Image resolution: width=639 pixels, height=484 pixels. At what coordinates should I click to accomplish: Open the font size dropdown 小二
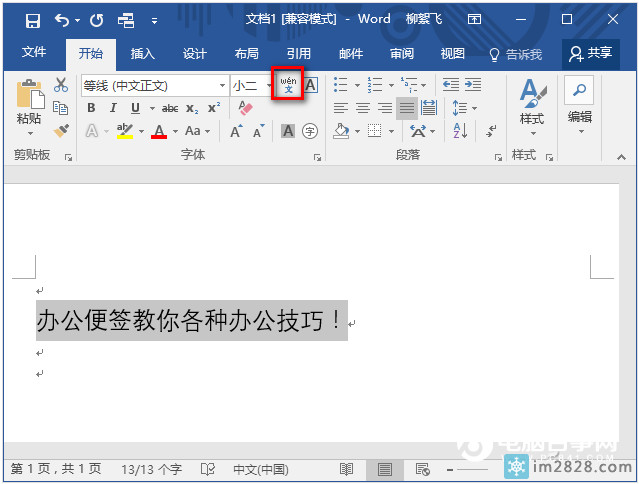click(x=268, y=86)
